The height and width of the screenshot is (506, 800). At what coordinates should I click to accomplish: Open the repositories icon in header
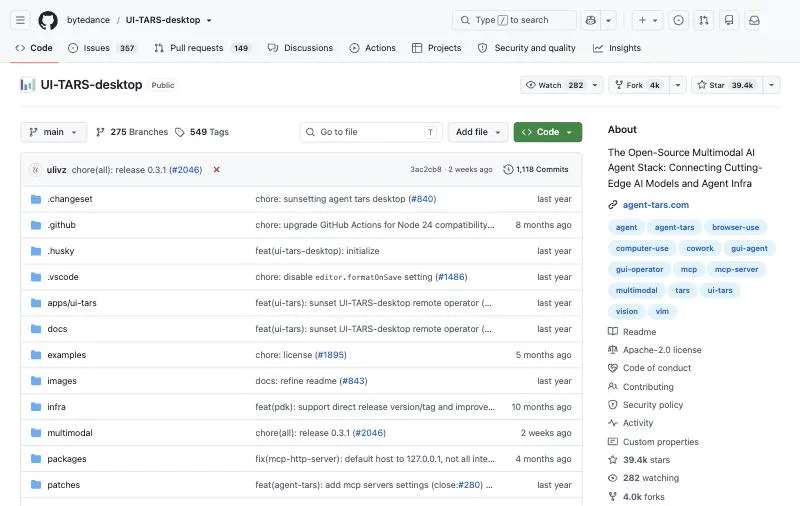(x=729, y=20)
